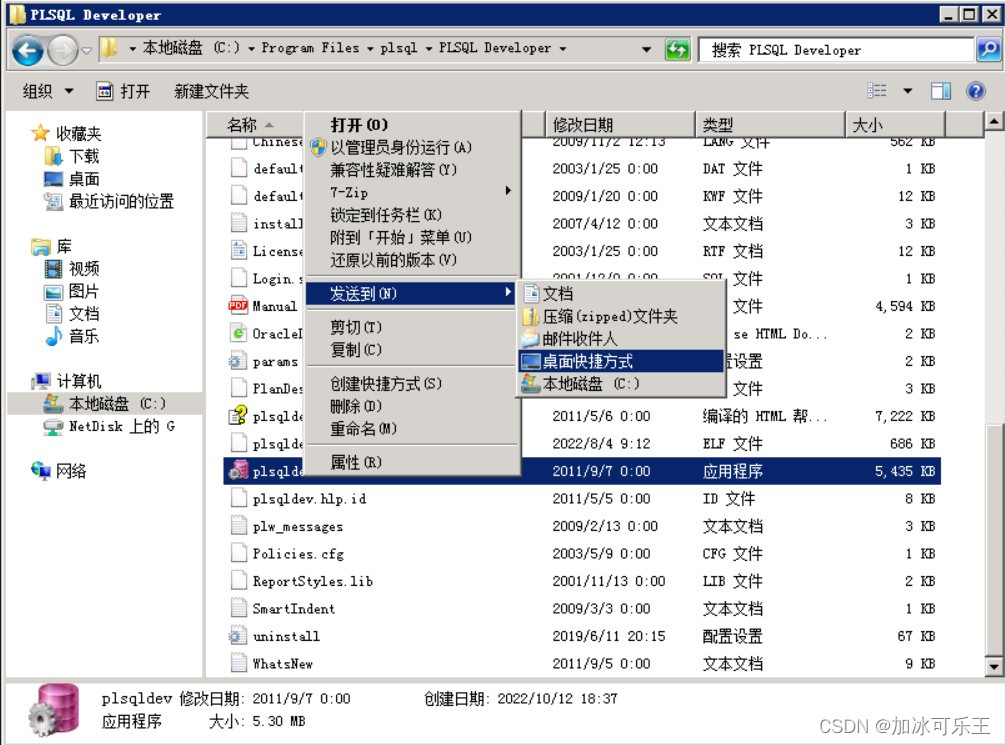Choose 复制(C) from context menu
The height and width of the screenshot is (745, 1006).
pyautogui.click(x=412, y=350)
